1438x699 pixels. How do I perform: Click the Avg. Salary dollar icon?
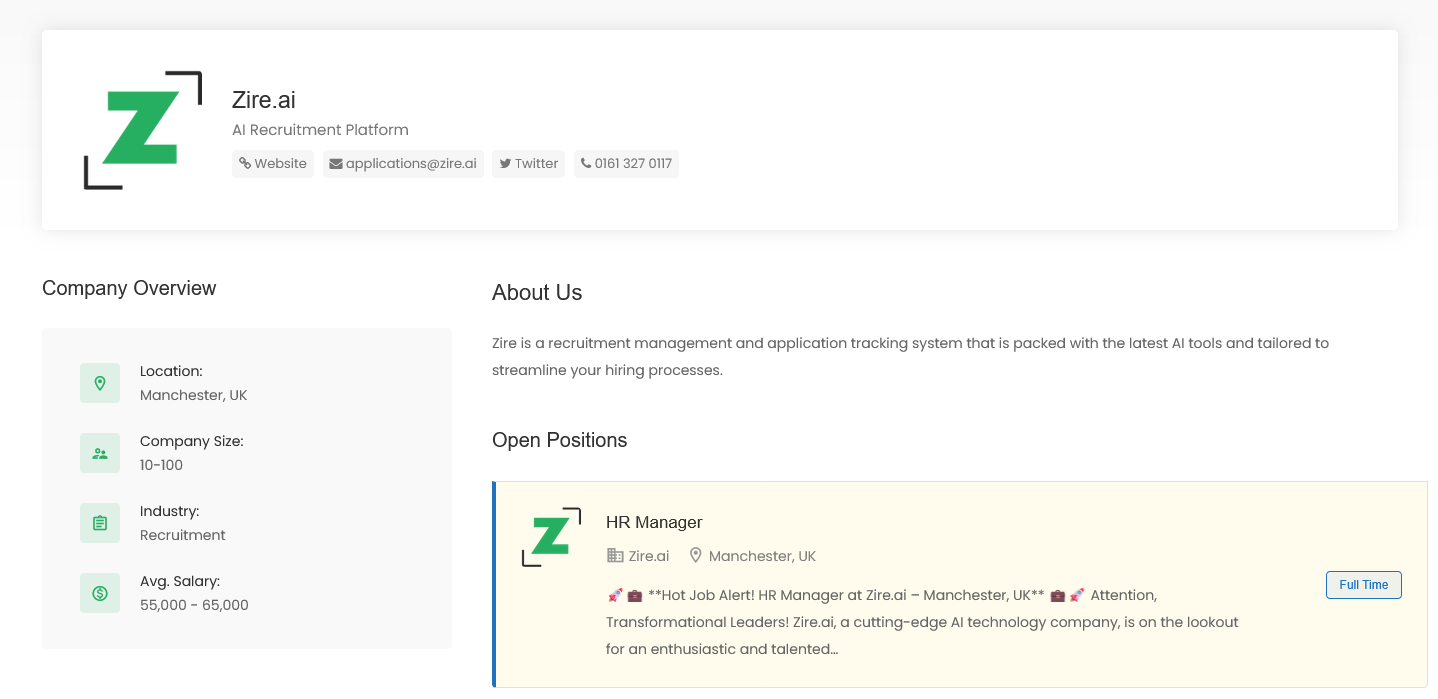click(x=100, y=593)
